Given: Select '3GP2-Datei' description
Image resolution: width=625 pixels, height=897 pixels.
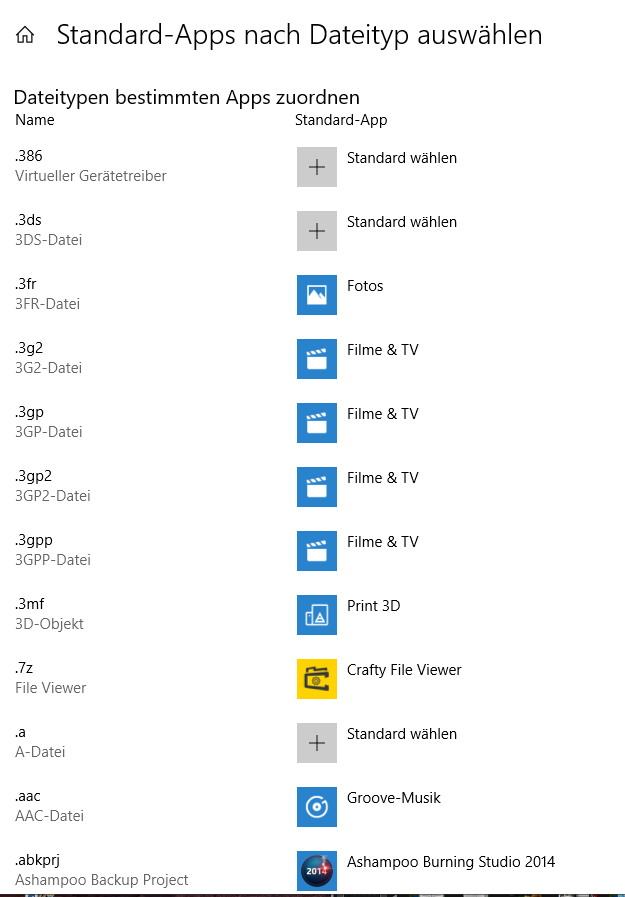Looking at the screenshot, I should point(53,497).
